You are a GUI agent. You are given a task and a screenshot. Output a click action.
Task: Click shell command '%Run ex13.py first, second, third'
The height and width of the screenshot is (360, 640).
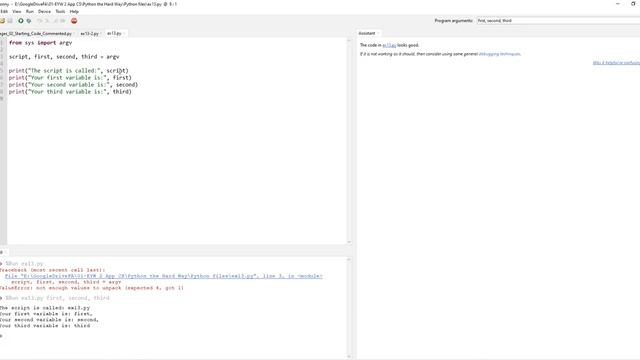58,298
